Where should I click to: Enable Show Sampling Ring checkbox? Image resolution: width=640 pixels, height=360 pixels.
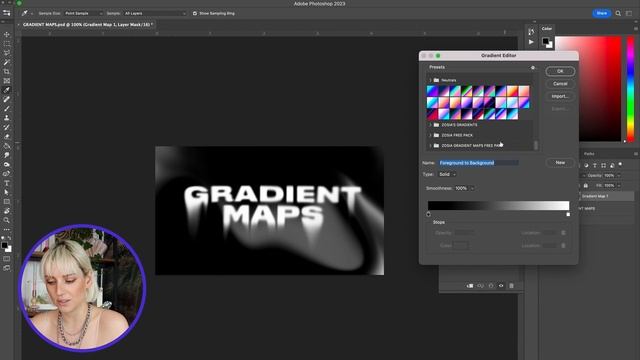pyautogui.click(x=195, y=13)
